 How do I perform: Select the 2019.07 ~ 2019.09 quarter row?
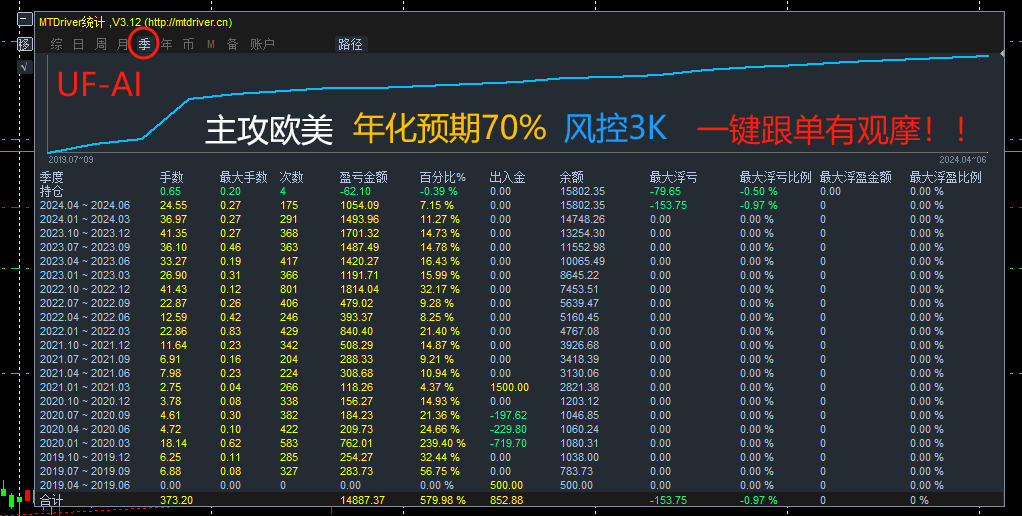[x=519, y=472]
